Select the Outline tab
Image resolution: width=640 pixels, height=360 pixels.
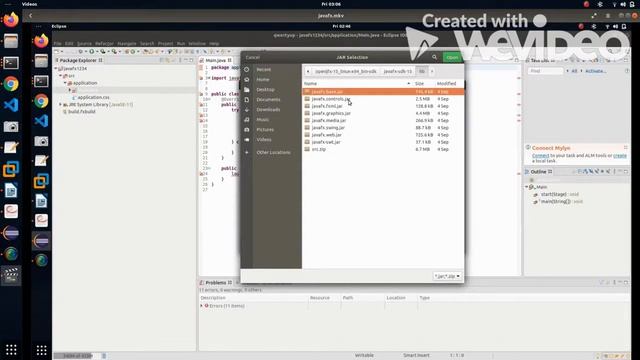click(x=538, y=171)
